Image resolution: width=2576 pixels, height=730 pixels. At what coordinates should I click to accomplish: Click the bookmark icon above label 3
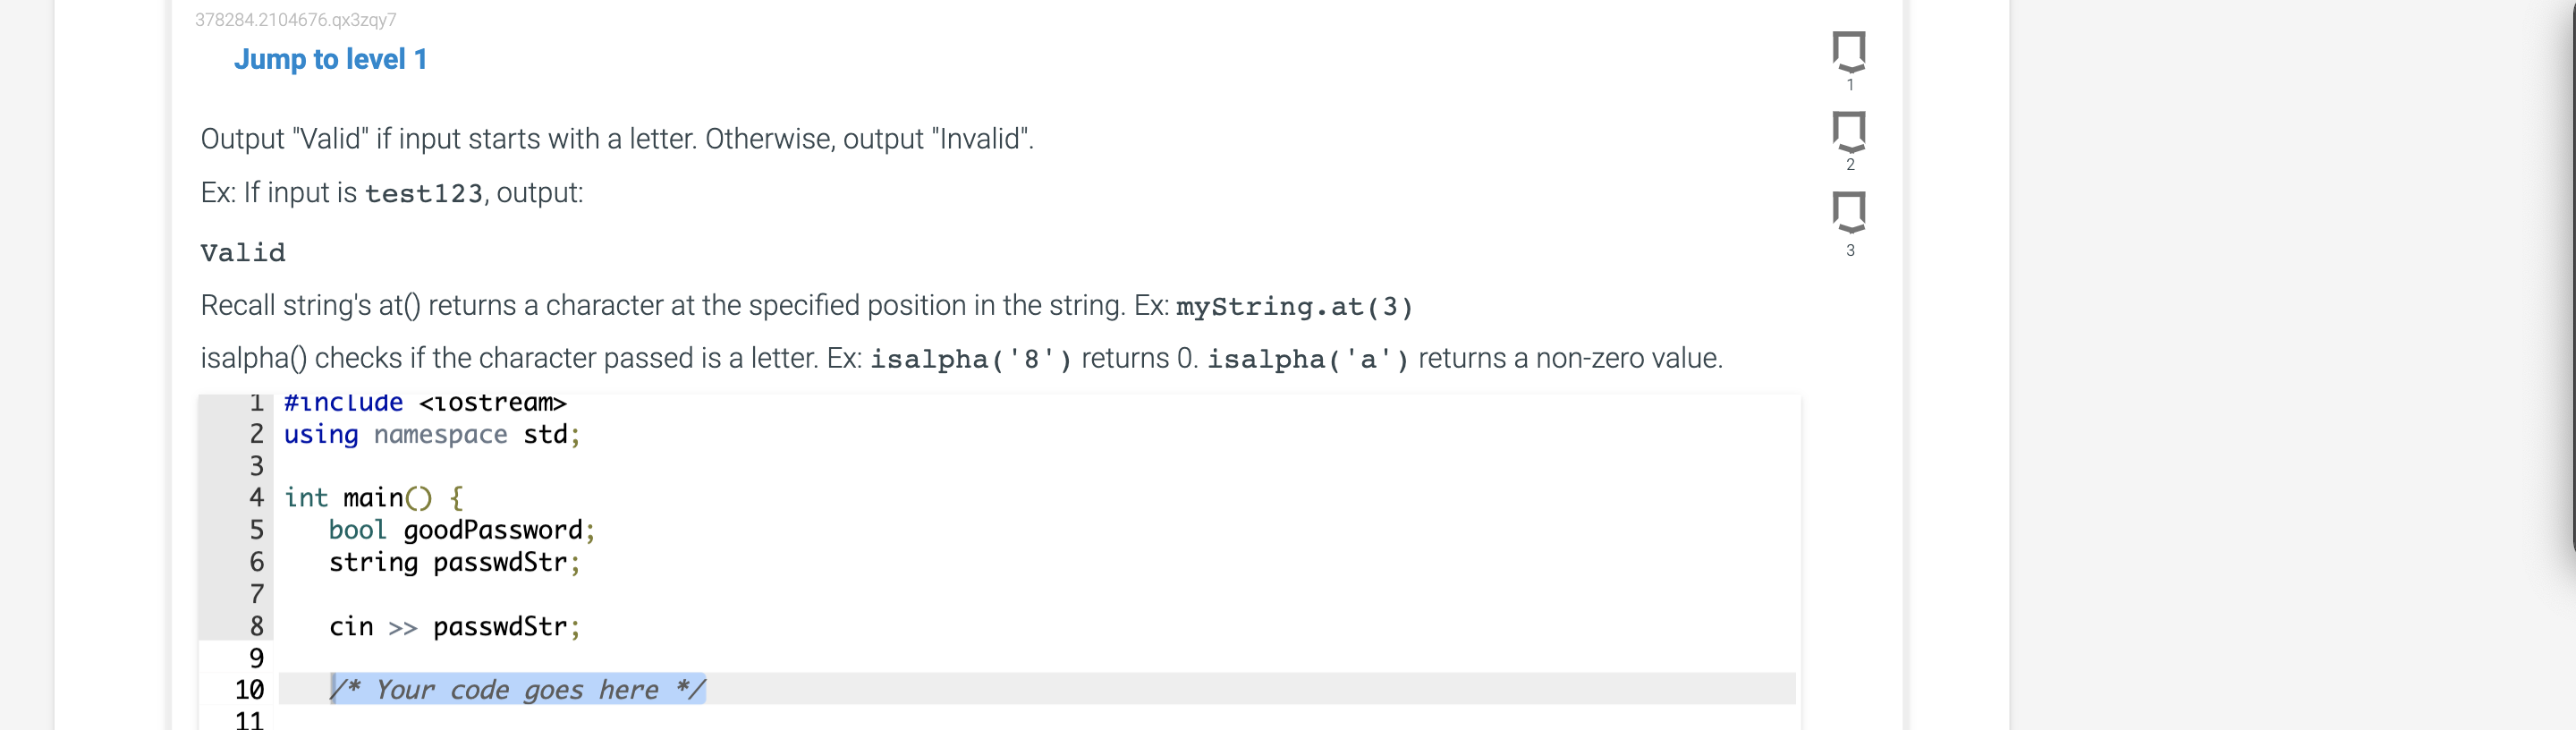[1849, 212]
